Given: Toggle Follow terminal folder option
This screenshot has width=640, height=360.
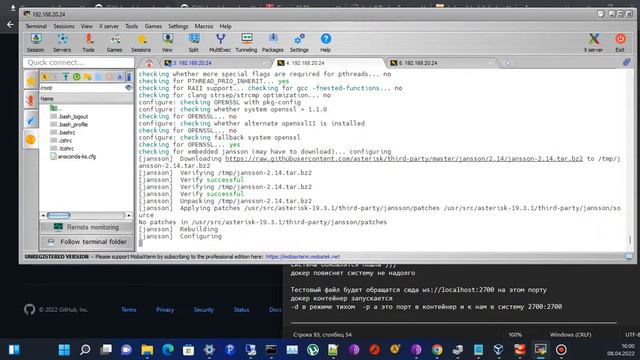Looking at the screenshot, I should (x=87, y=242).
